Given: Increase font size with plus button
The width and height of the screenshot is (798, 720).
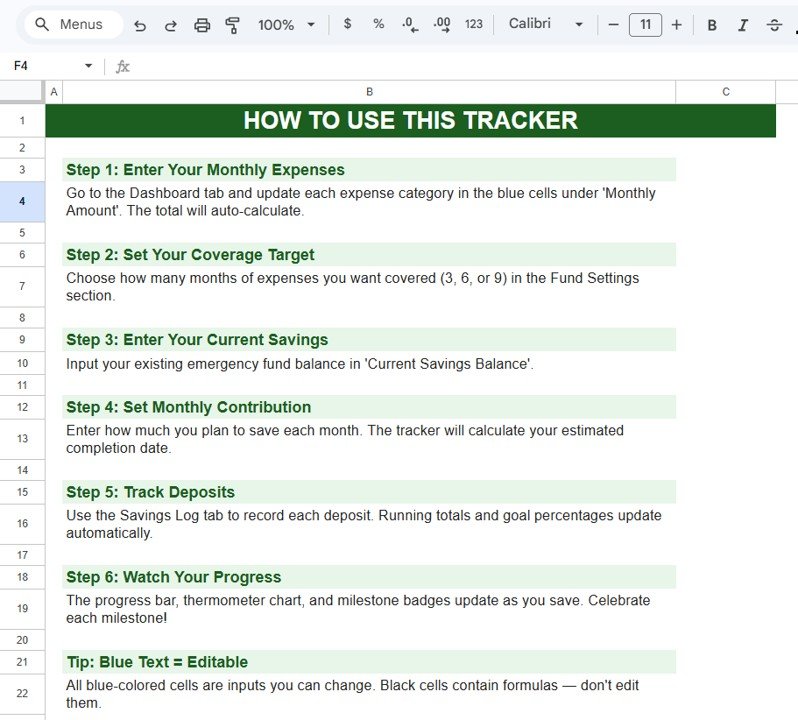Looking at the screenshot, I should pyautogui.click(x=677, y=24).
